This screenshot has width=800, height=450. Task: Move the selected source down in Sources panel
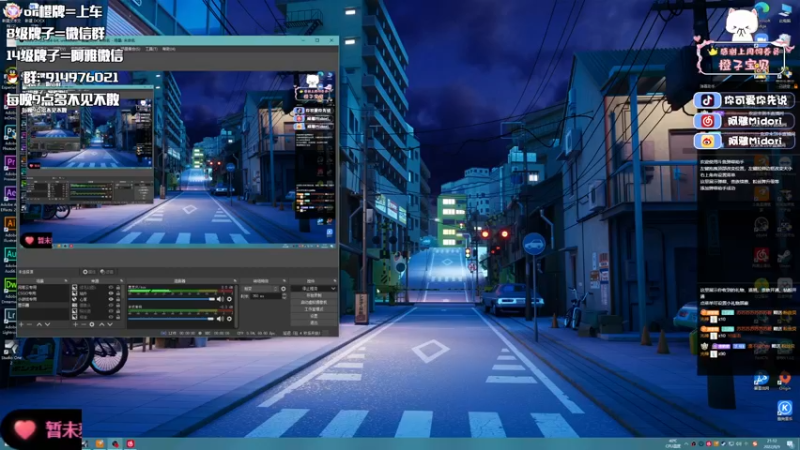point(110,324)
